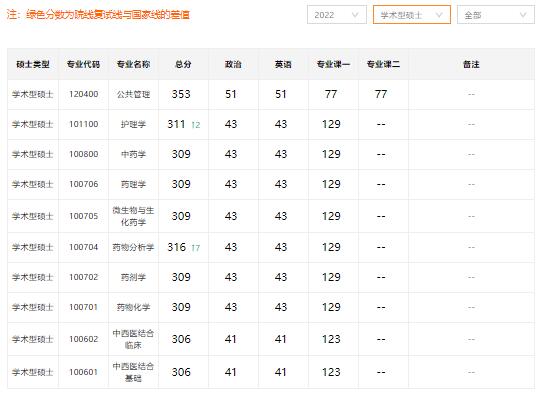
Task: Click the green difference value 17
Action: (196, 248)
